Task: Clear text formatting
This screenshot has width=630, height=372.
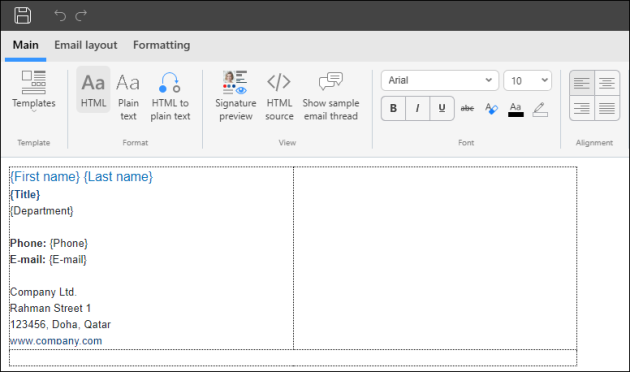Action: (x=491, y=108)
